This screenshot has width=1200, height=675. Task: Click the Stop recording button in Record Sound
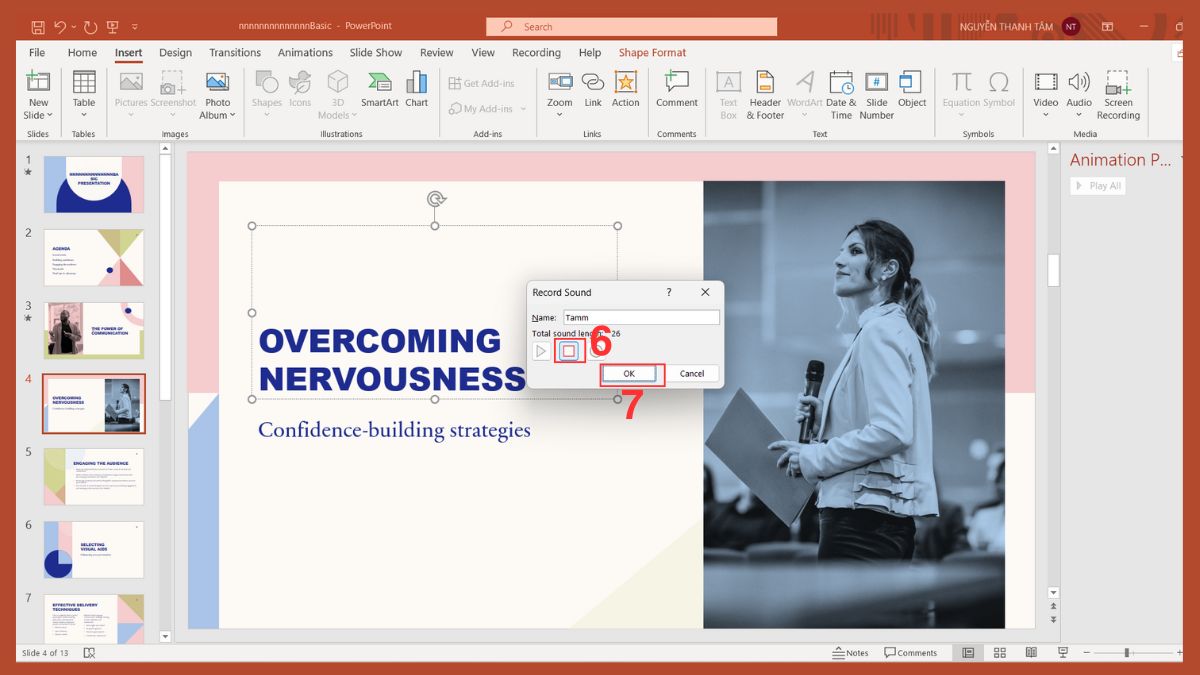pyautogui.click(x=570, y=351)
